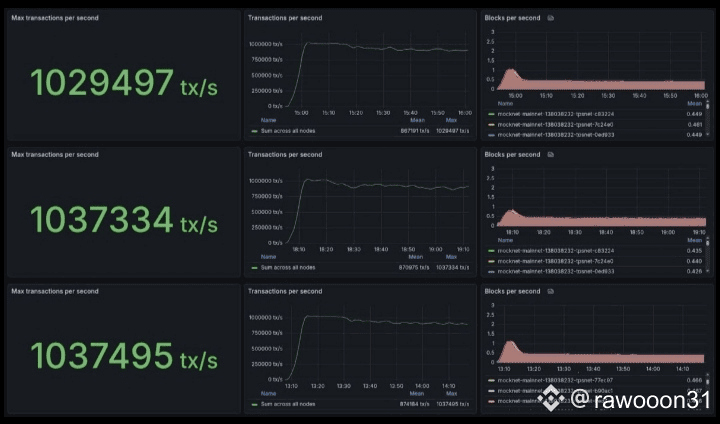Click the icon beside the 18:10 Blocks per second title
This screenshot has width=720, height=424.
[551, 155]
